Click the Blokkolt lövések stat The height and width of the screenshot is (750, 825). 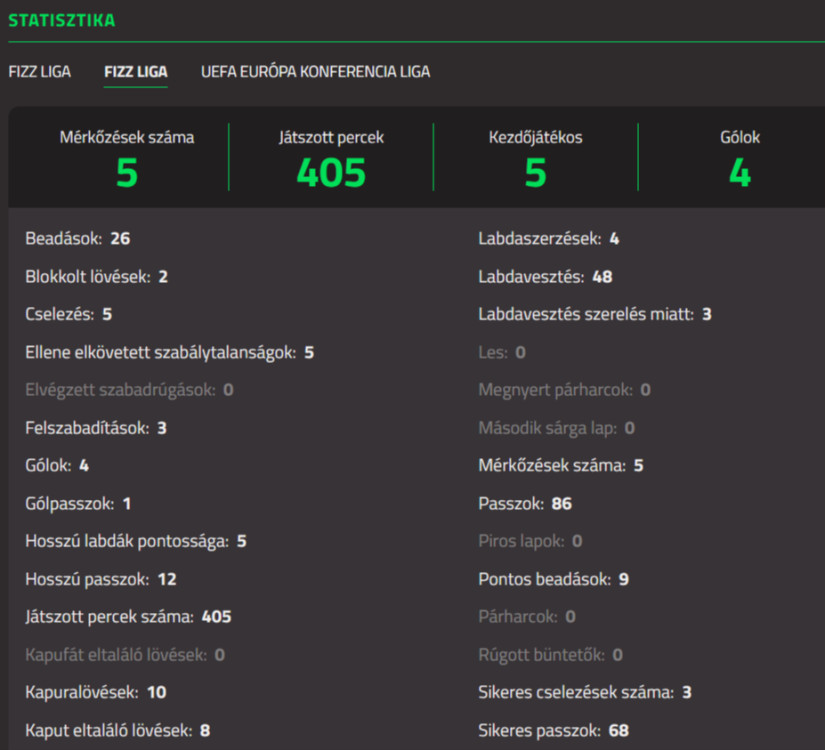96,277
